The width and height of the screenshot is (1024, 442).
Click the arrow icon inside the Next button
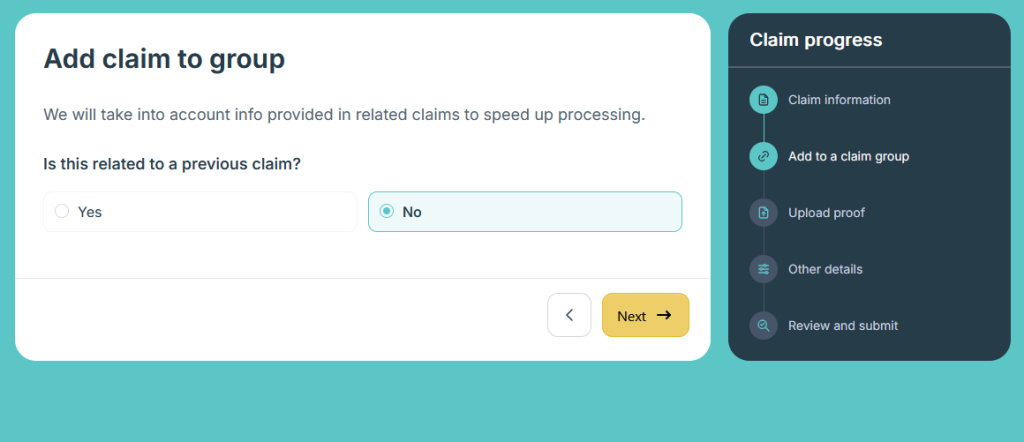point(663,315)
